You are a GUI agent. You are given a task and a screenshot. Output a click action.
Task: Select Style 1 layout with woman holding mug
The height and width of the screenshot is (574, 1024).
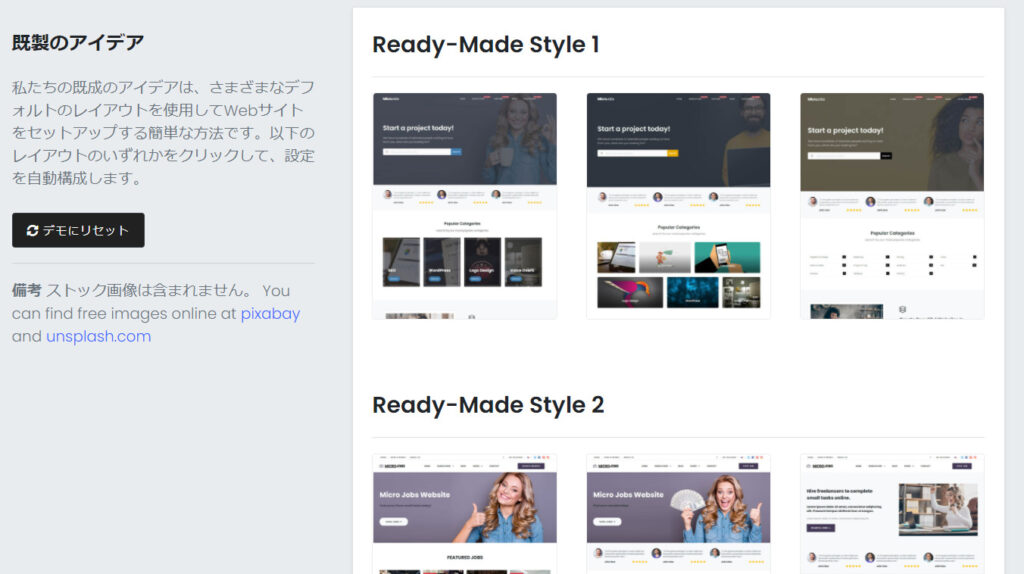point(464,206)
